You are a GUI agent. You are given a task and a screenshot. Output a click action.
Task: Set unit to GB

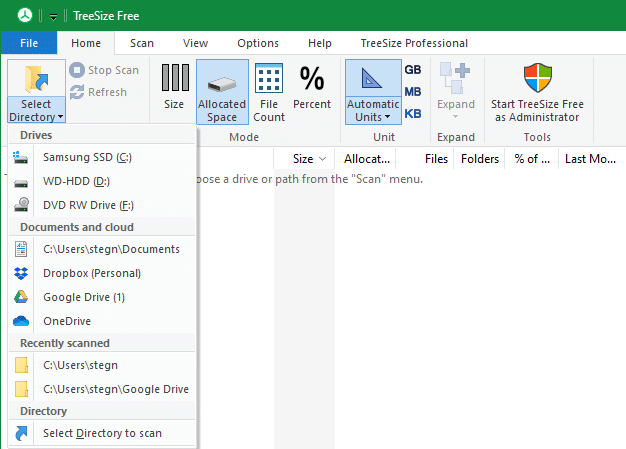click(x=413, y=69)
